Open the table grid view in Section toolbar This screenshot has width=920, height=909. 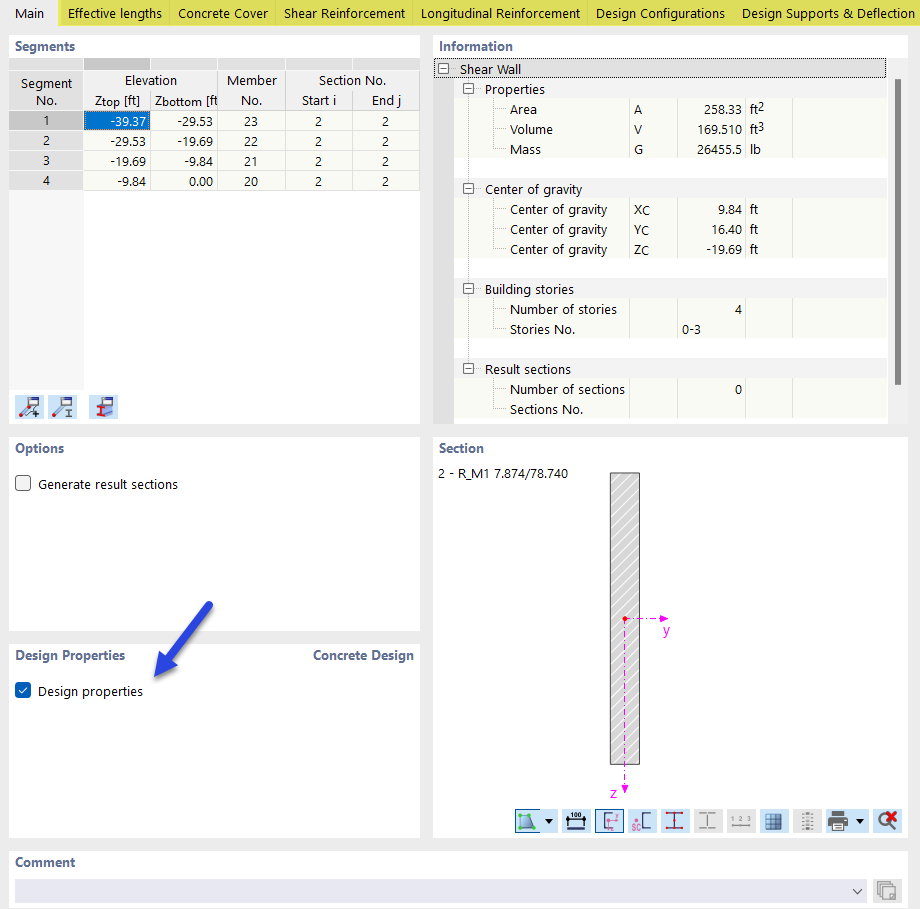774,821
